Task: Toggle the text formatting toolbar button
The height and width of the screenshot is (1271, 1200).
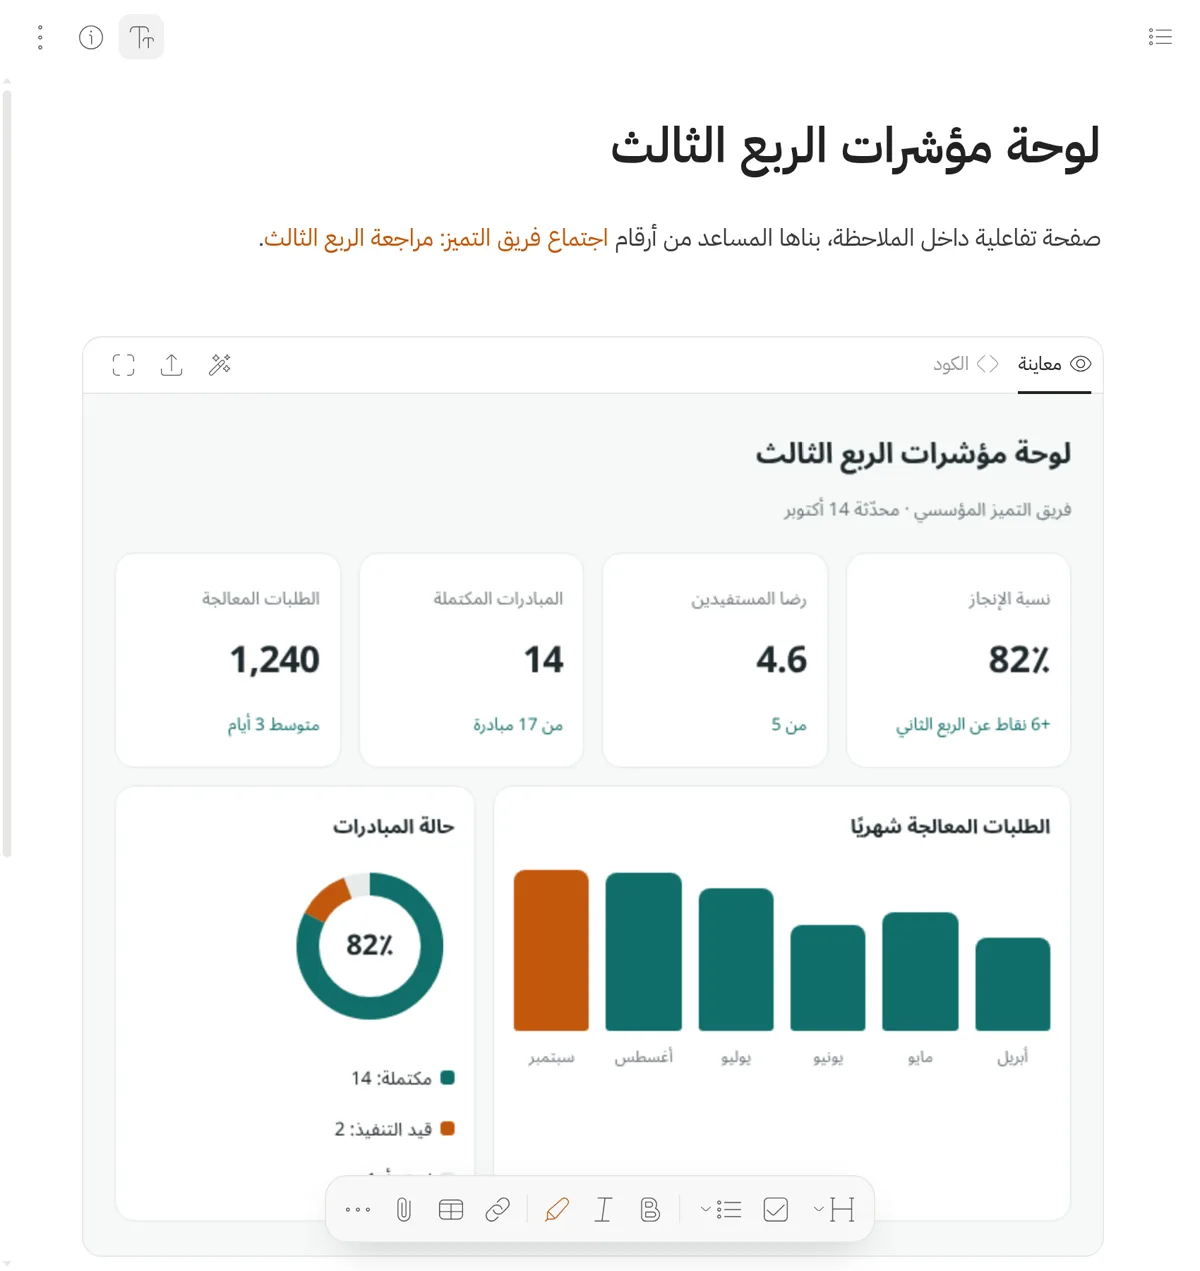Action: (x=141, y=38)
